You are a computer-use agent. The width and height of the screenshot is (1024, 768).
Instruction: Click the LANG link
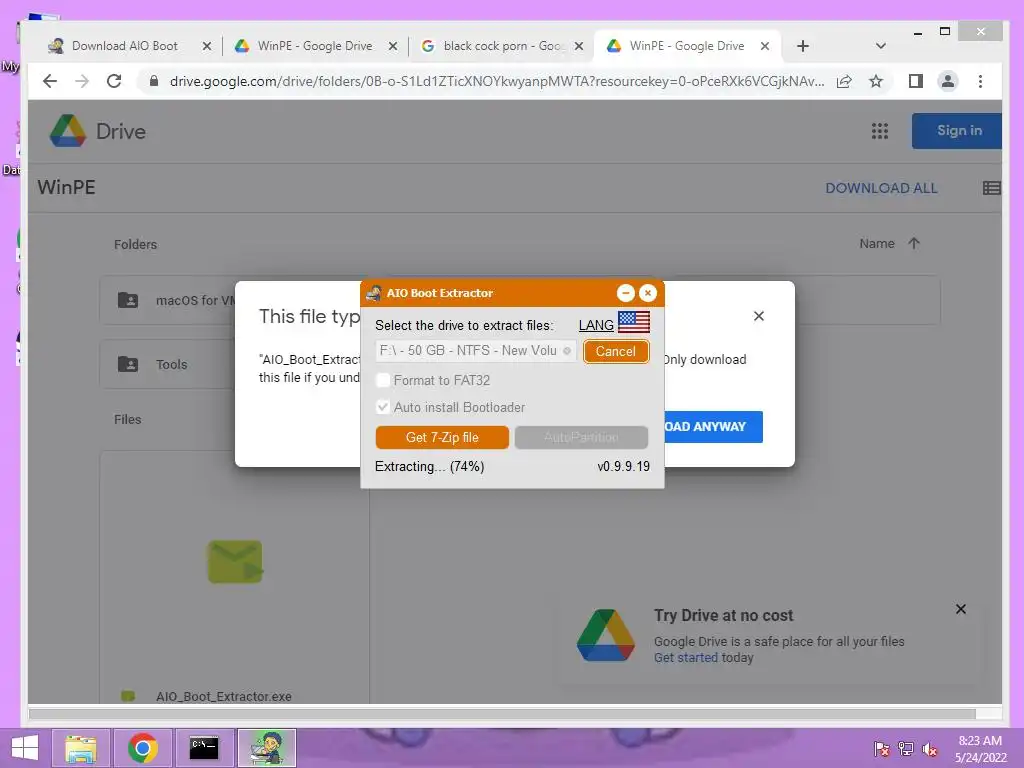(x=596, y=325)
